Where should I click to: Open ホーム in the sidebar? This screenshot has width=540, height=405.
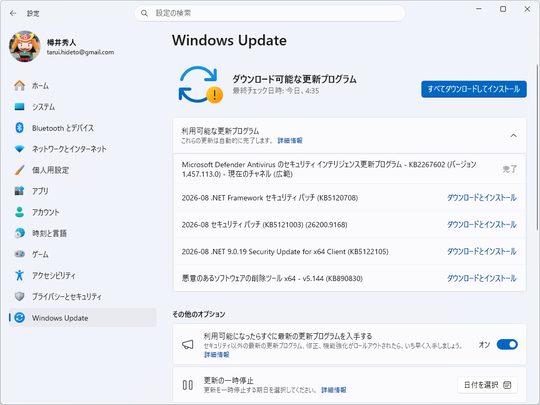click(x=83, y=85)
